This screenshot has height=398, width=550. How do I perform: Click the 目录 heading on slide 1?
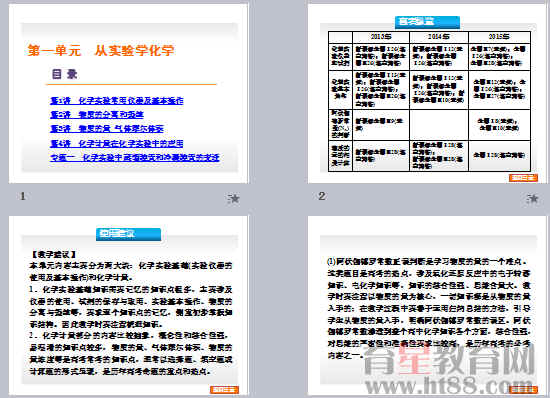coord(65,74)
